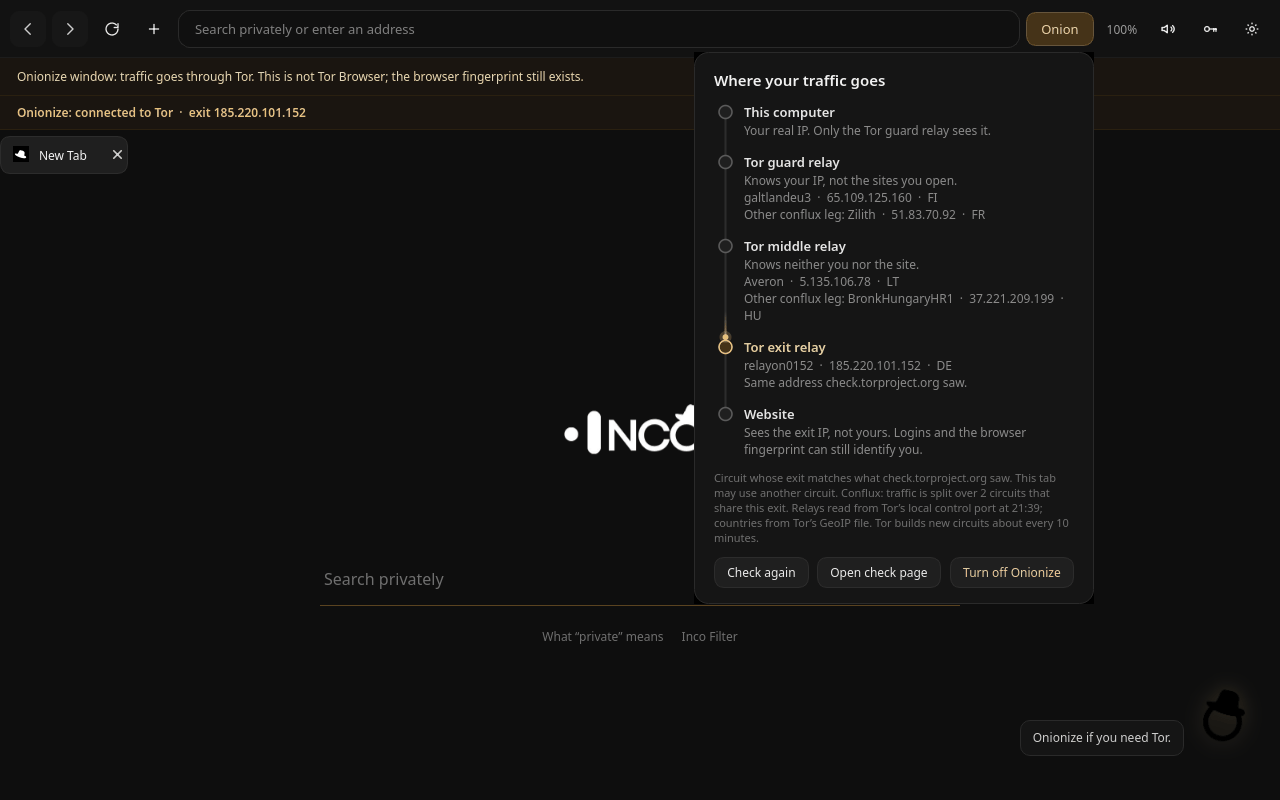
Task: Open a new tab with the plus icon
Action: pyautogui.click(x=154, y=29)
